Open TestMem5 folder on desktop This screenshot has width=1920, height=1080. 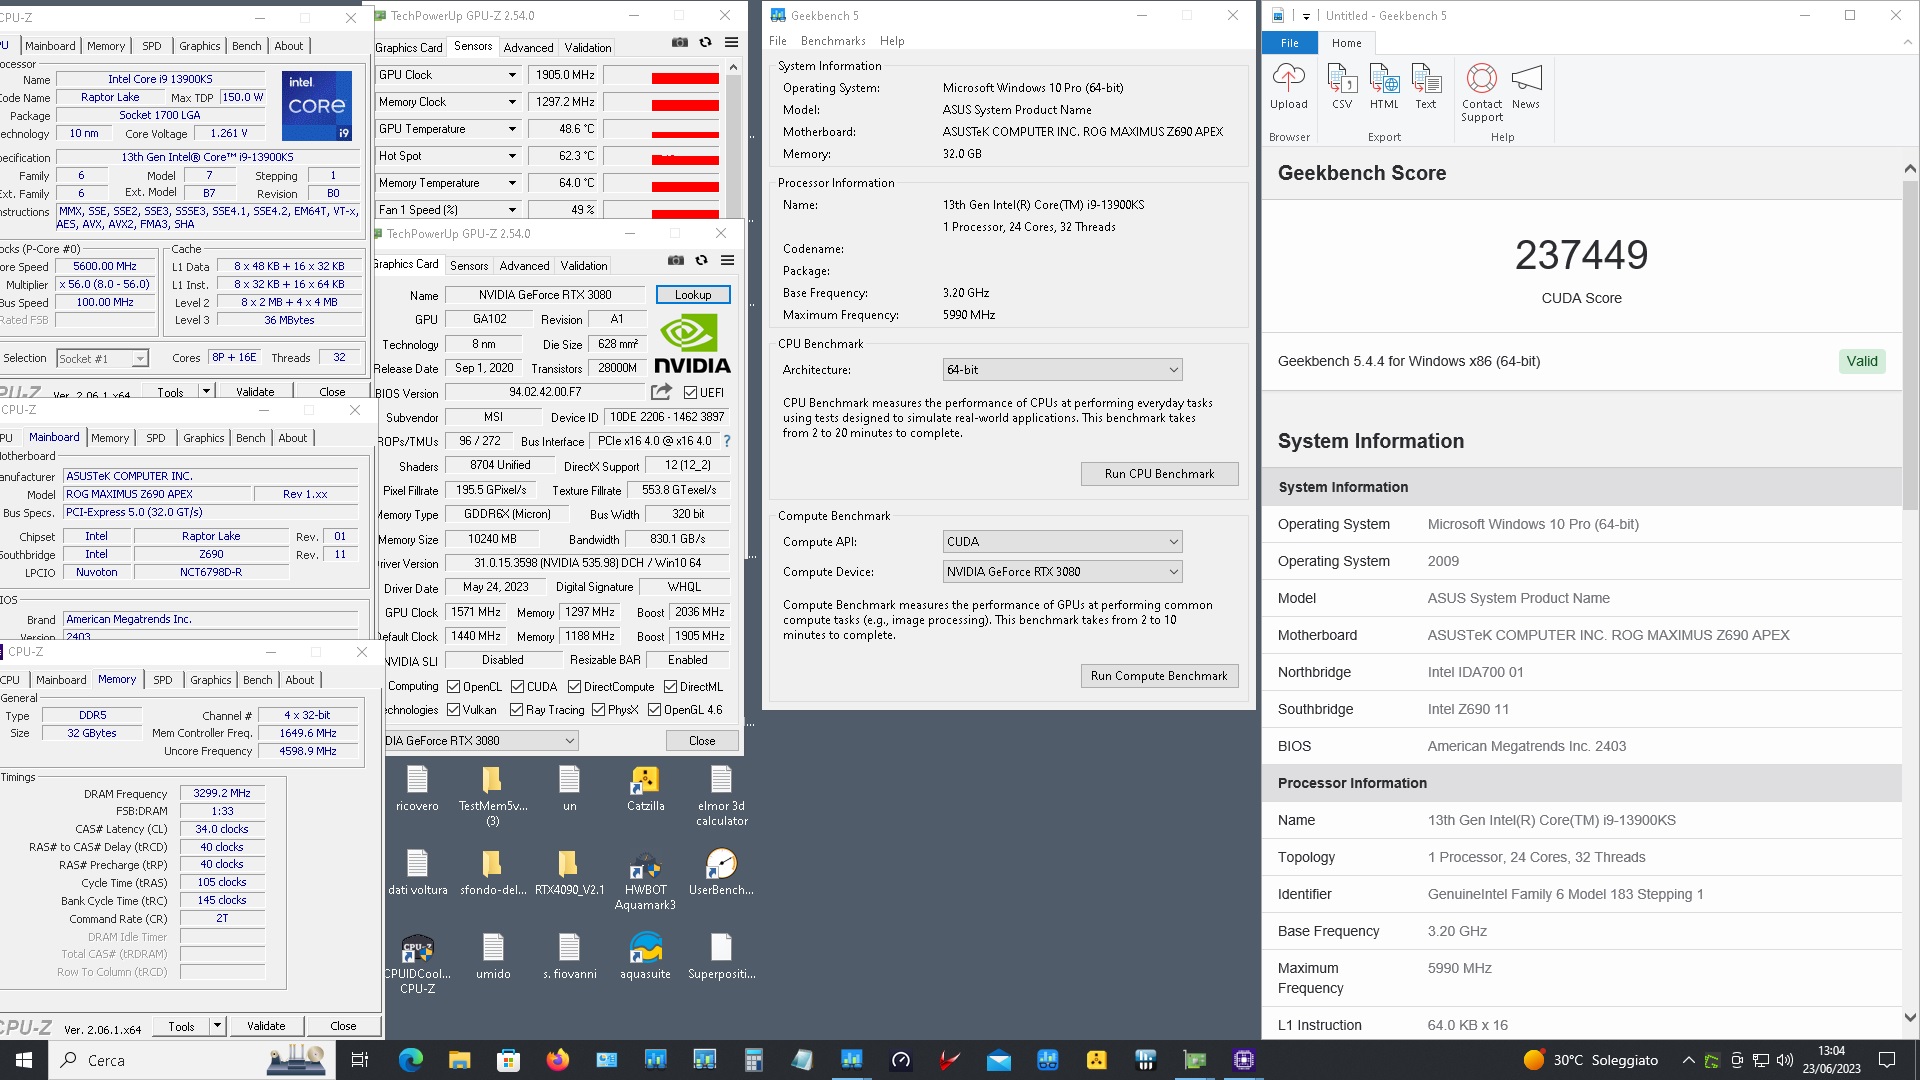[492, 796]
